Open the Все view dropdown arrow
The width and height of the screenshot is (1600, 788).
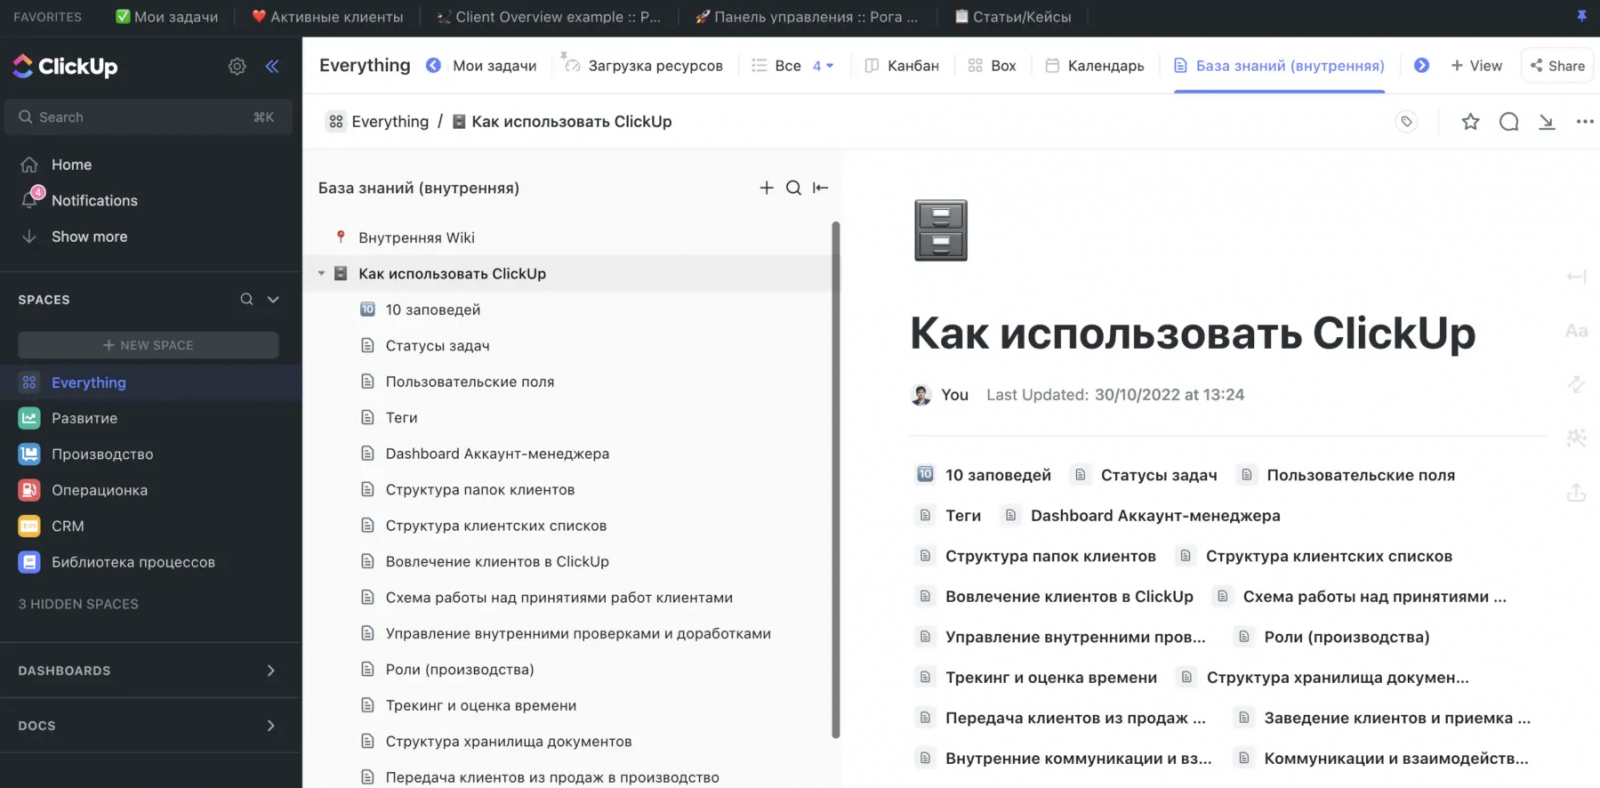(x=829, y=66)
